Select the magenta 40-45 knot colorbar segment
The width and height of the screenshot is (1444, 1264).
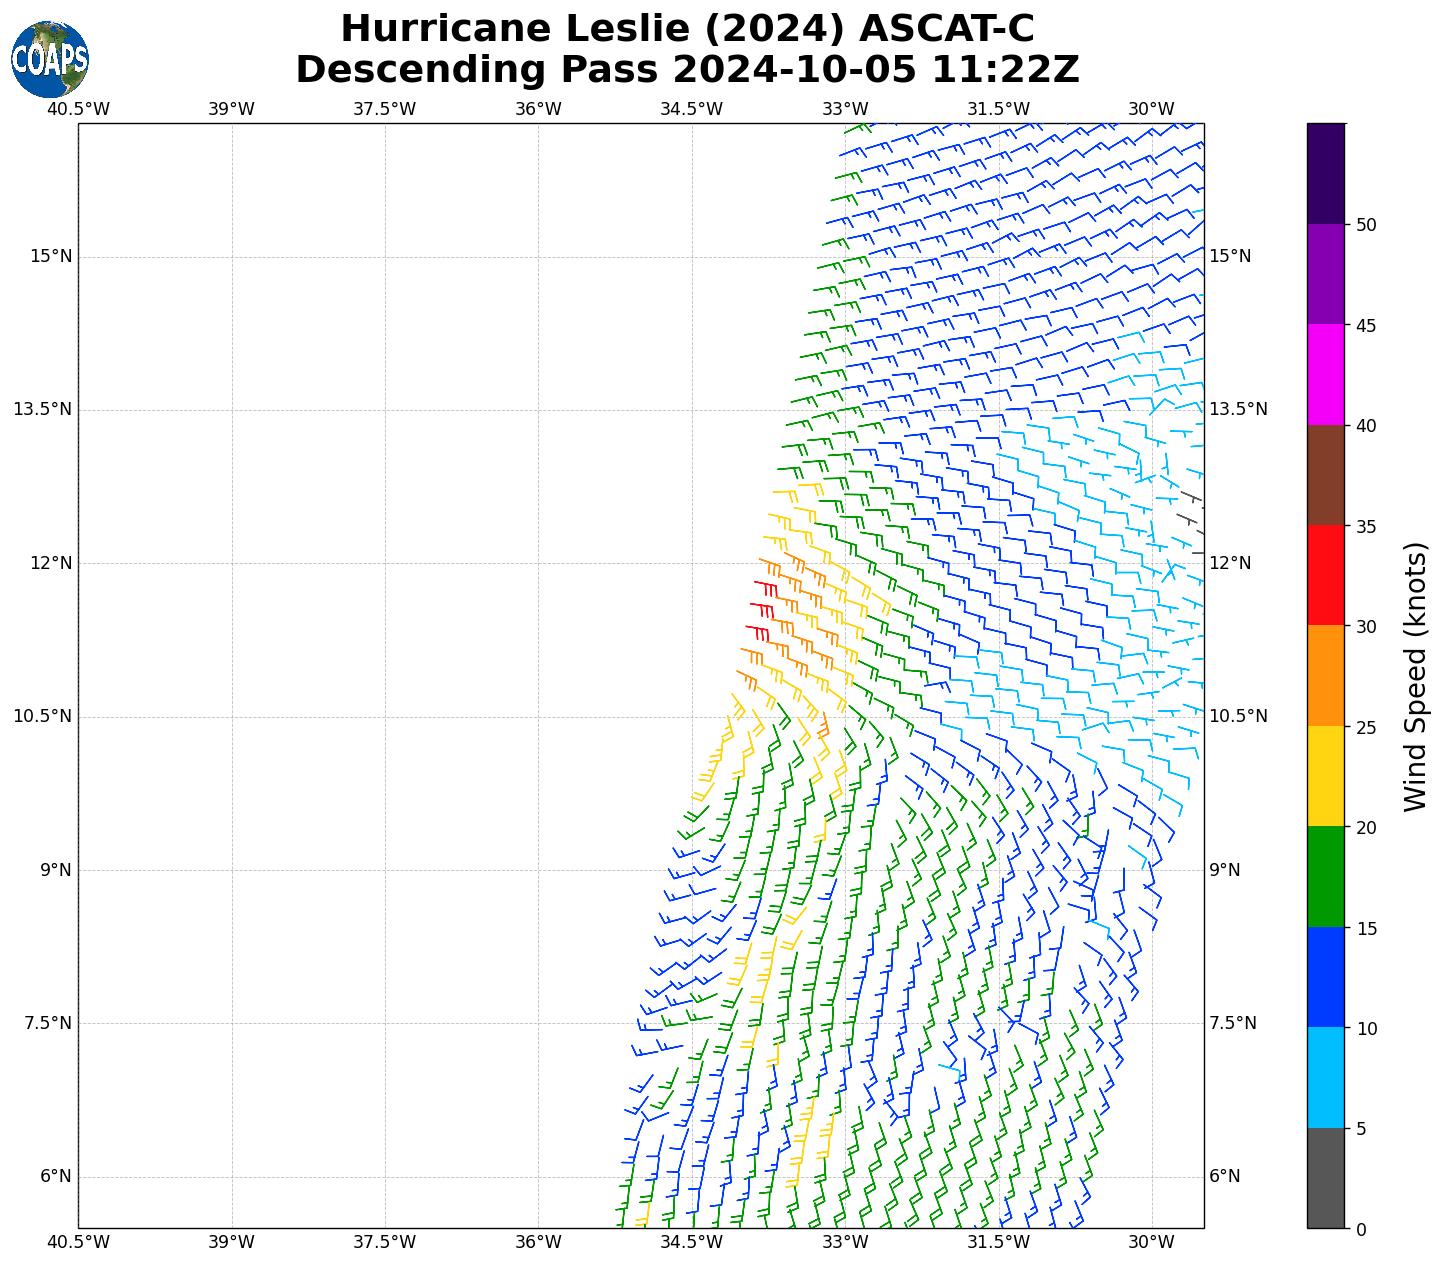point(1326,374)
